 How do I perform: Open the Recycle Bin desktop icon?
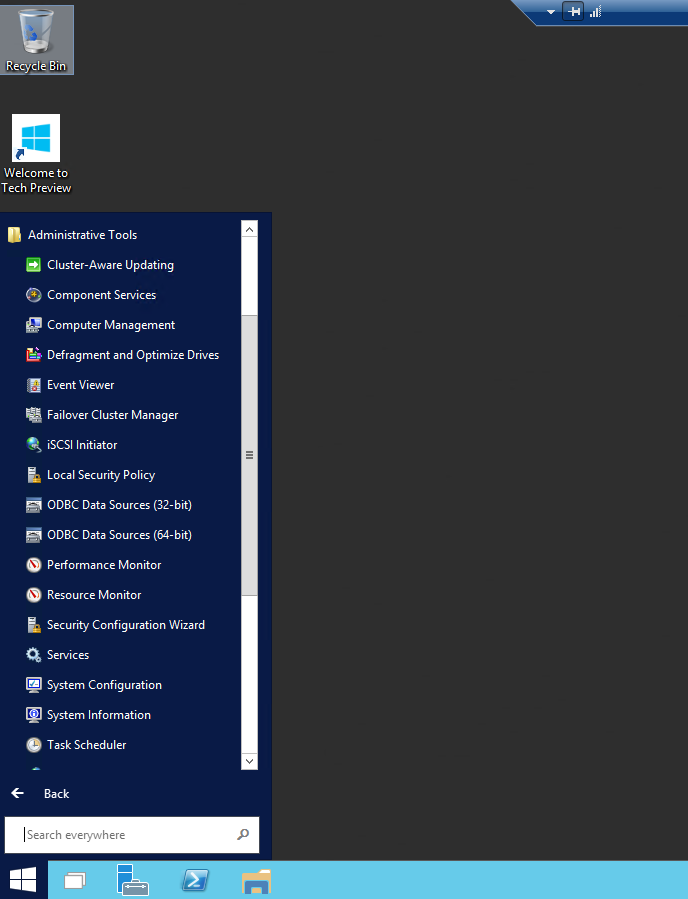coord(37,40)
